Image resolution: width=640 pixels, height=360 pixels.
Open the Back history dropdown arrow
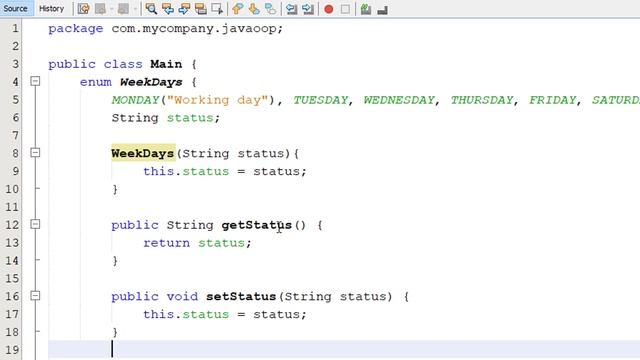pos(111,9)
